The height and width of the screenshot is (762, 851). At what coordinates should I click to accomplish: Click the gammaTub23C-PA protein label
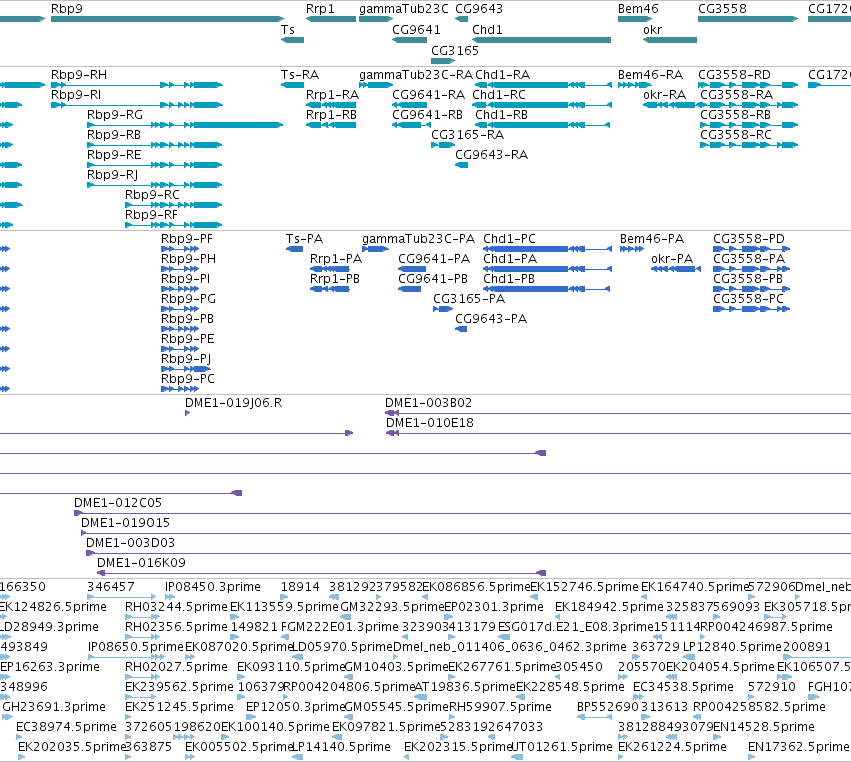(x=418, y=238)
